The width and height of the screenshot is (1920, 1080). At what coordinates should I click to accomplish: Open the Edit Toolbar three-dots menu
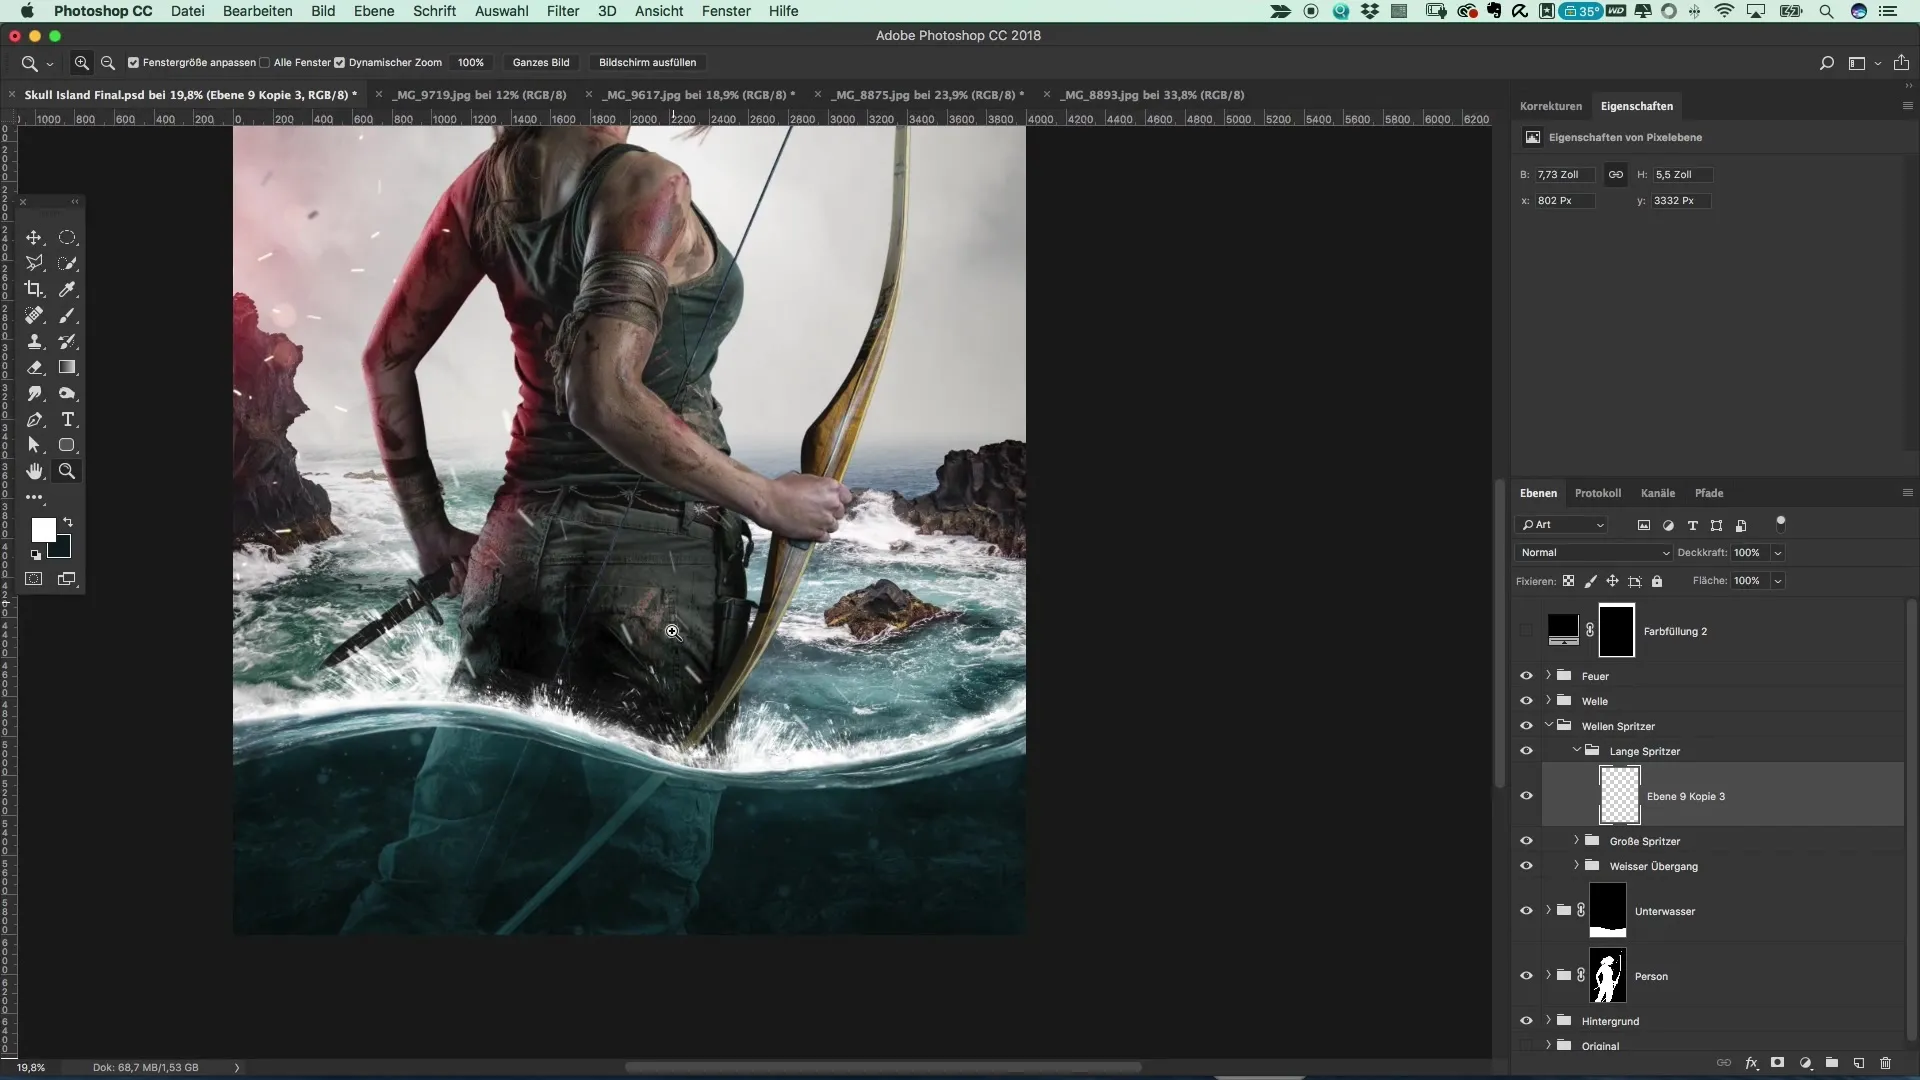(34, 497)
